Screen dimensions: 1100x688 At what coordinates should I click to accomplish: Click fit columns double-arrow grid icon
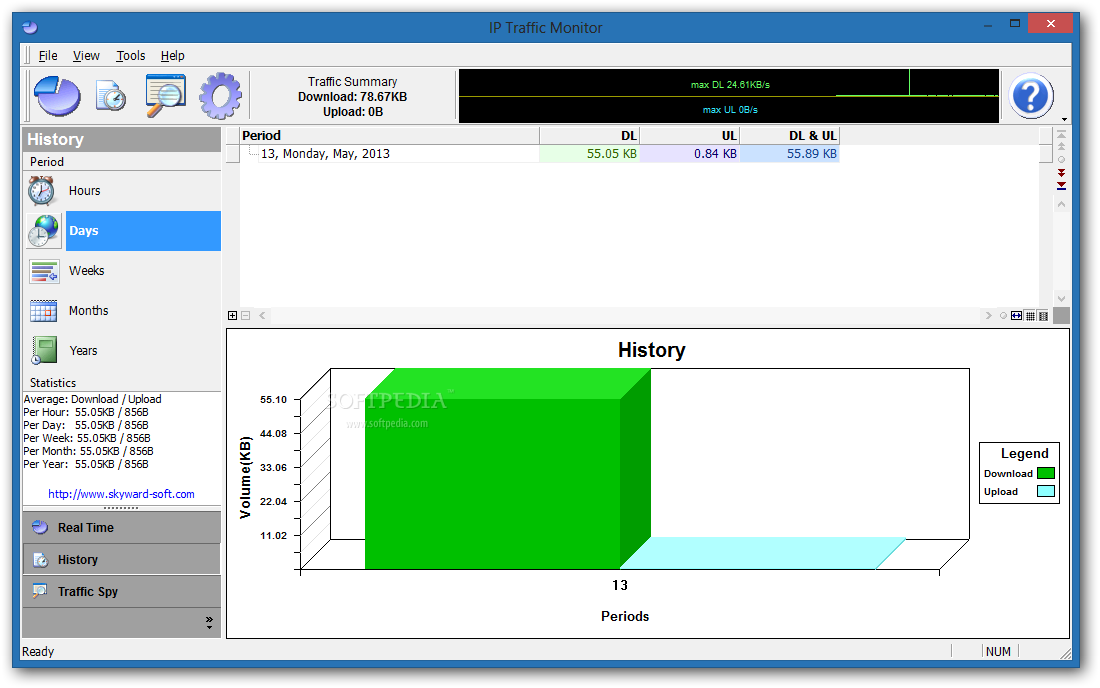[x=1017, y=316]
